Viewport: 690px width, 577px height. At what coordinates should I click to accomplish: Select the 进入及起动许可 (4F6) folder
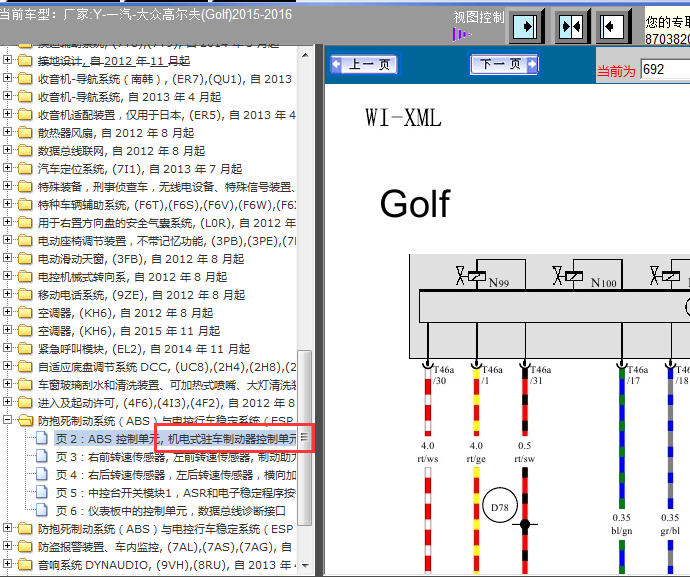tap(166, 403)
